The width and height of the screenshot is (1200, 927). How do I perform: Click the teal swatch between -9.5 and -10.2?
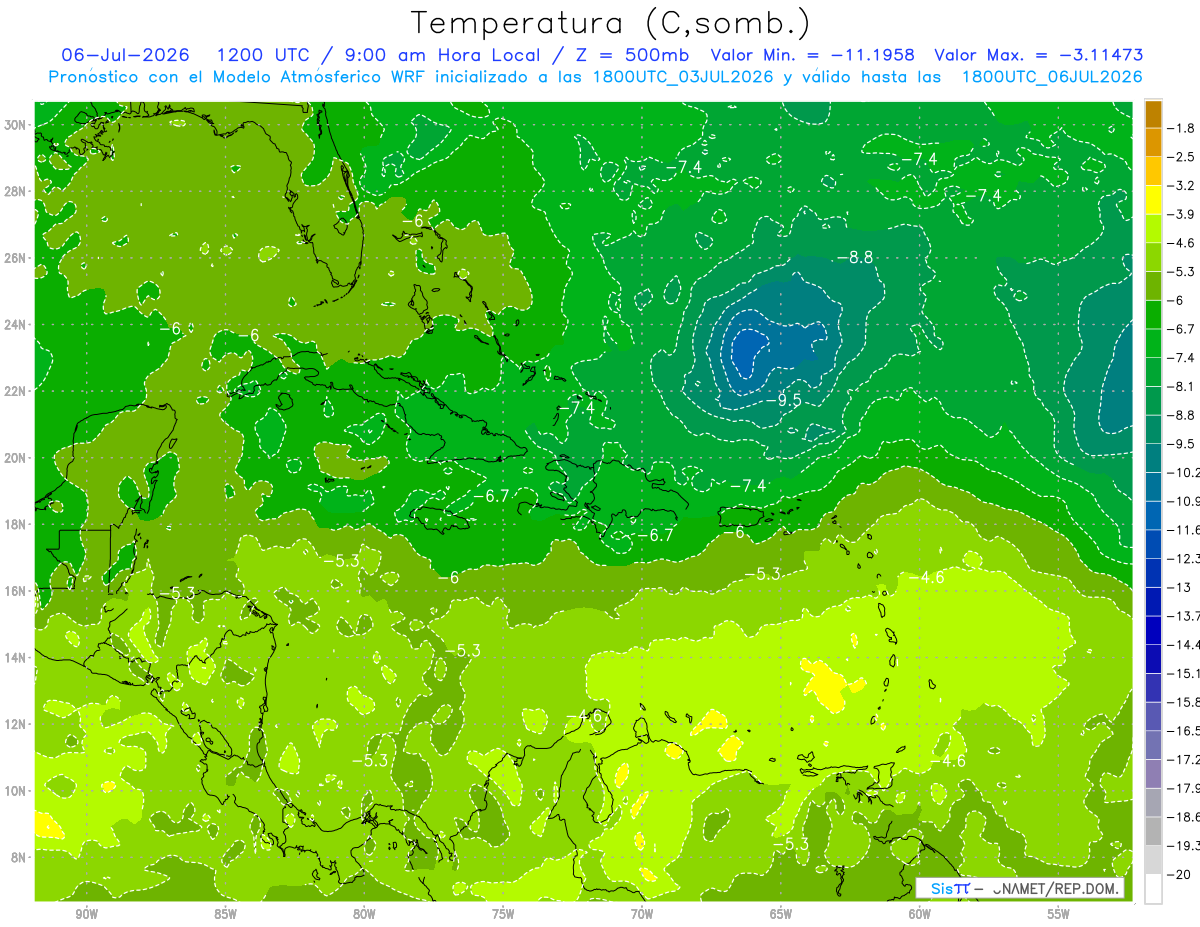coord(1153,458)
